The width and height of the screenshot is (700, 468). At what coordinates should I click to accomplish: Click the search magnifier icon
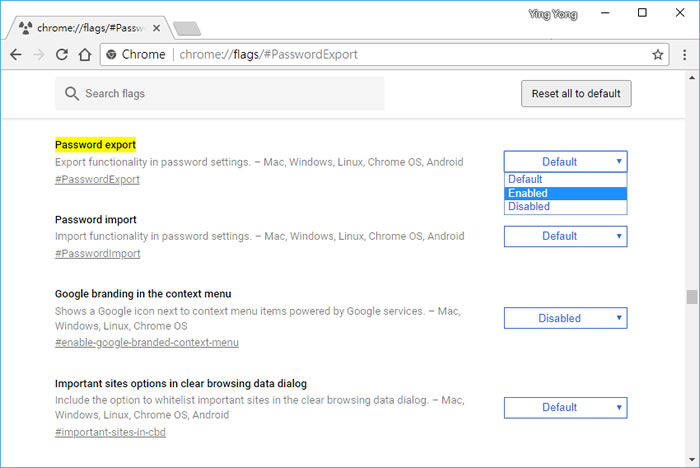tap(71, 93)
